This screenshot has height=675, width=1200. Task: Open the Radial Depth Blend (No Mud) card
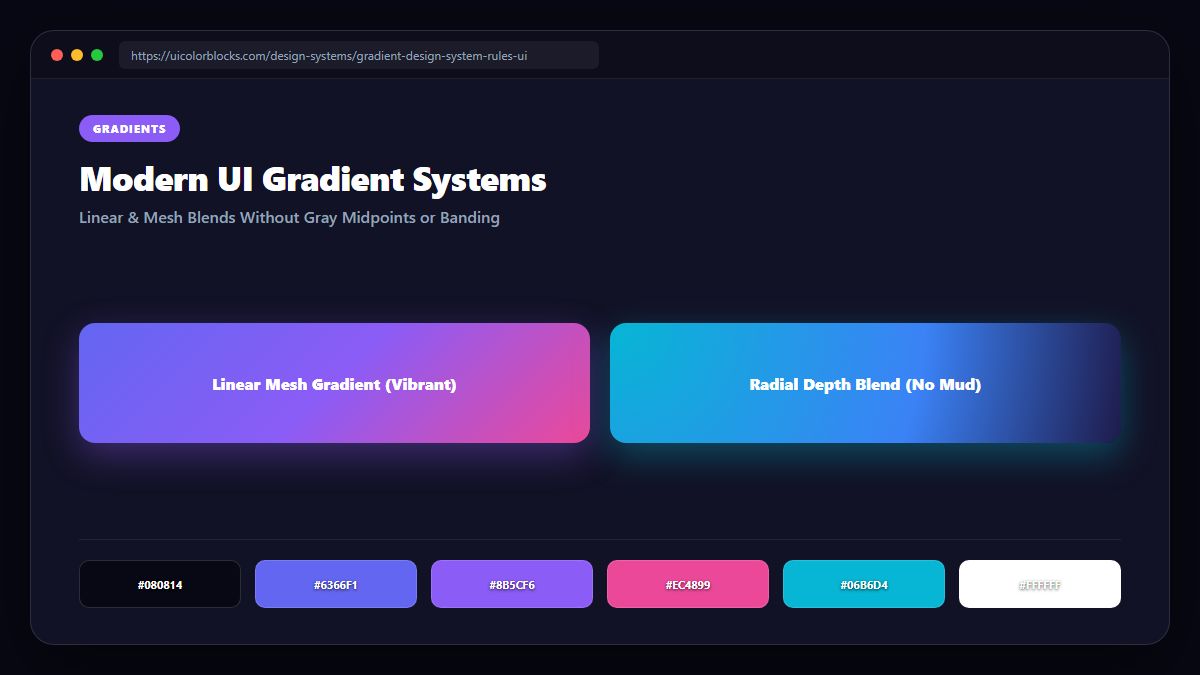coord(865,383)
